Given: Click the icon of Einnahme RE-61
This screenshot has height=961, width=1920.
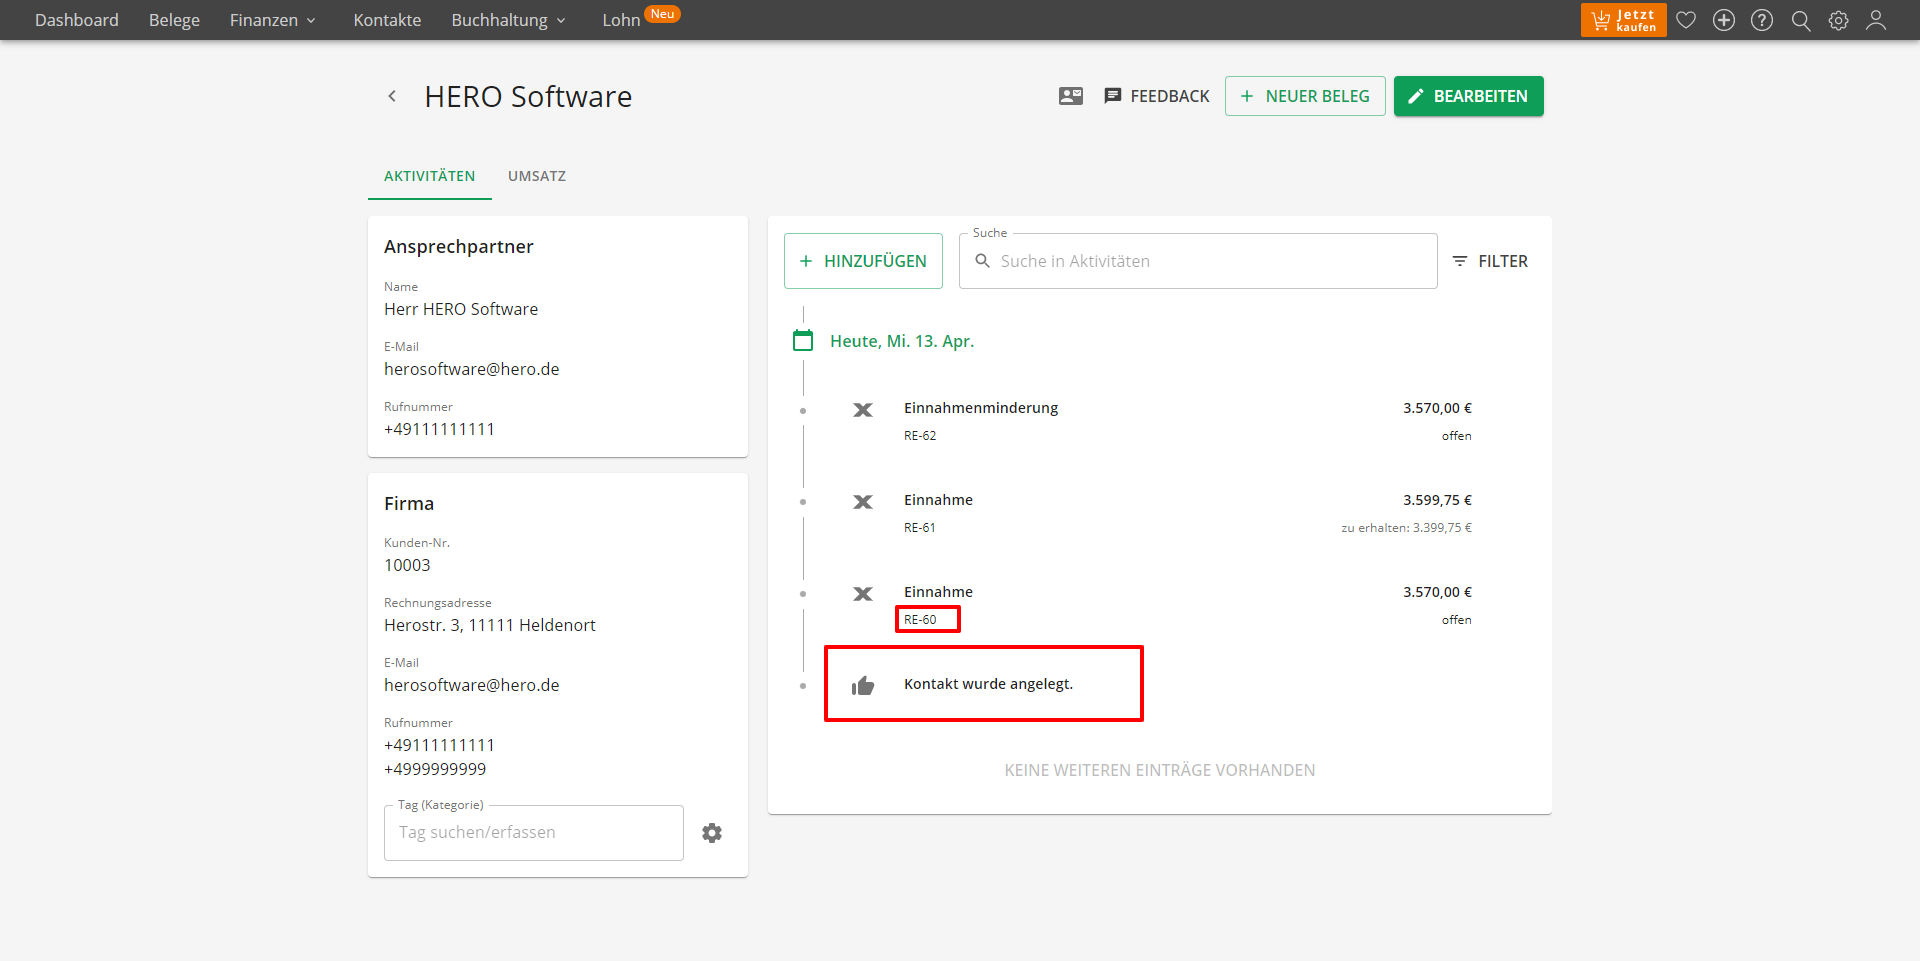Looking at the screenshot, I should pyautogui.click(x=863, y=502).
